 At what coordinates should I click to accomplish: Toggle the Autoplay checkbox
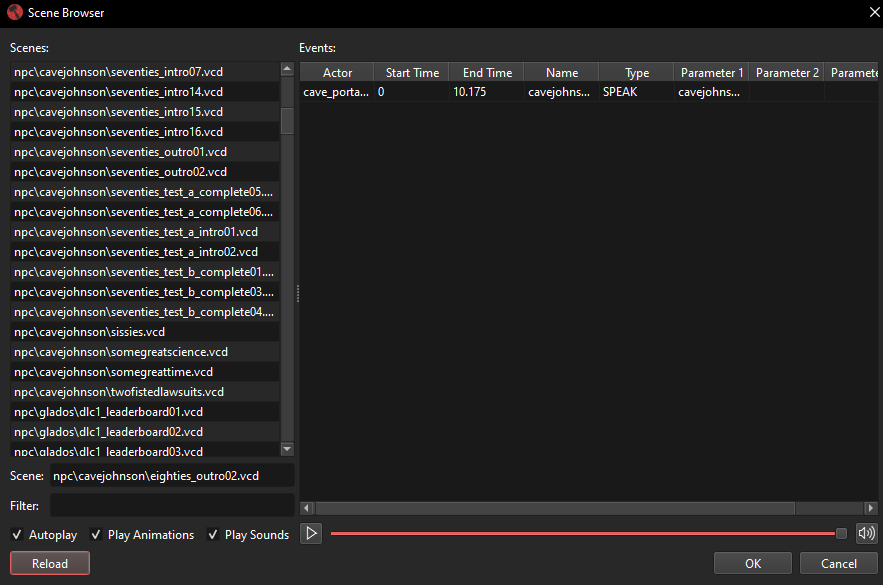coord(18,535)
